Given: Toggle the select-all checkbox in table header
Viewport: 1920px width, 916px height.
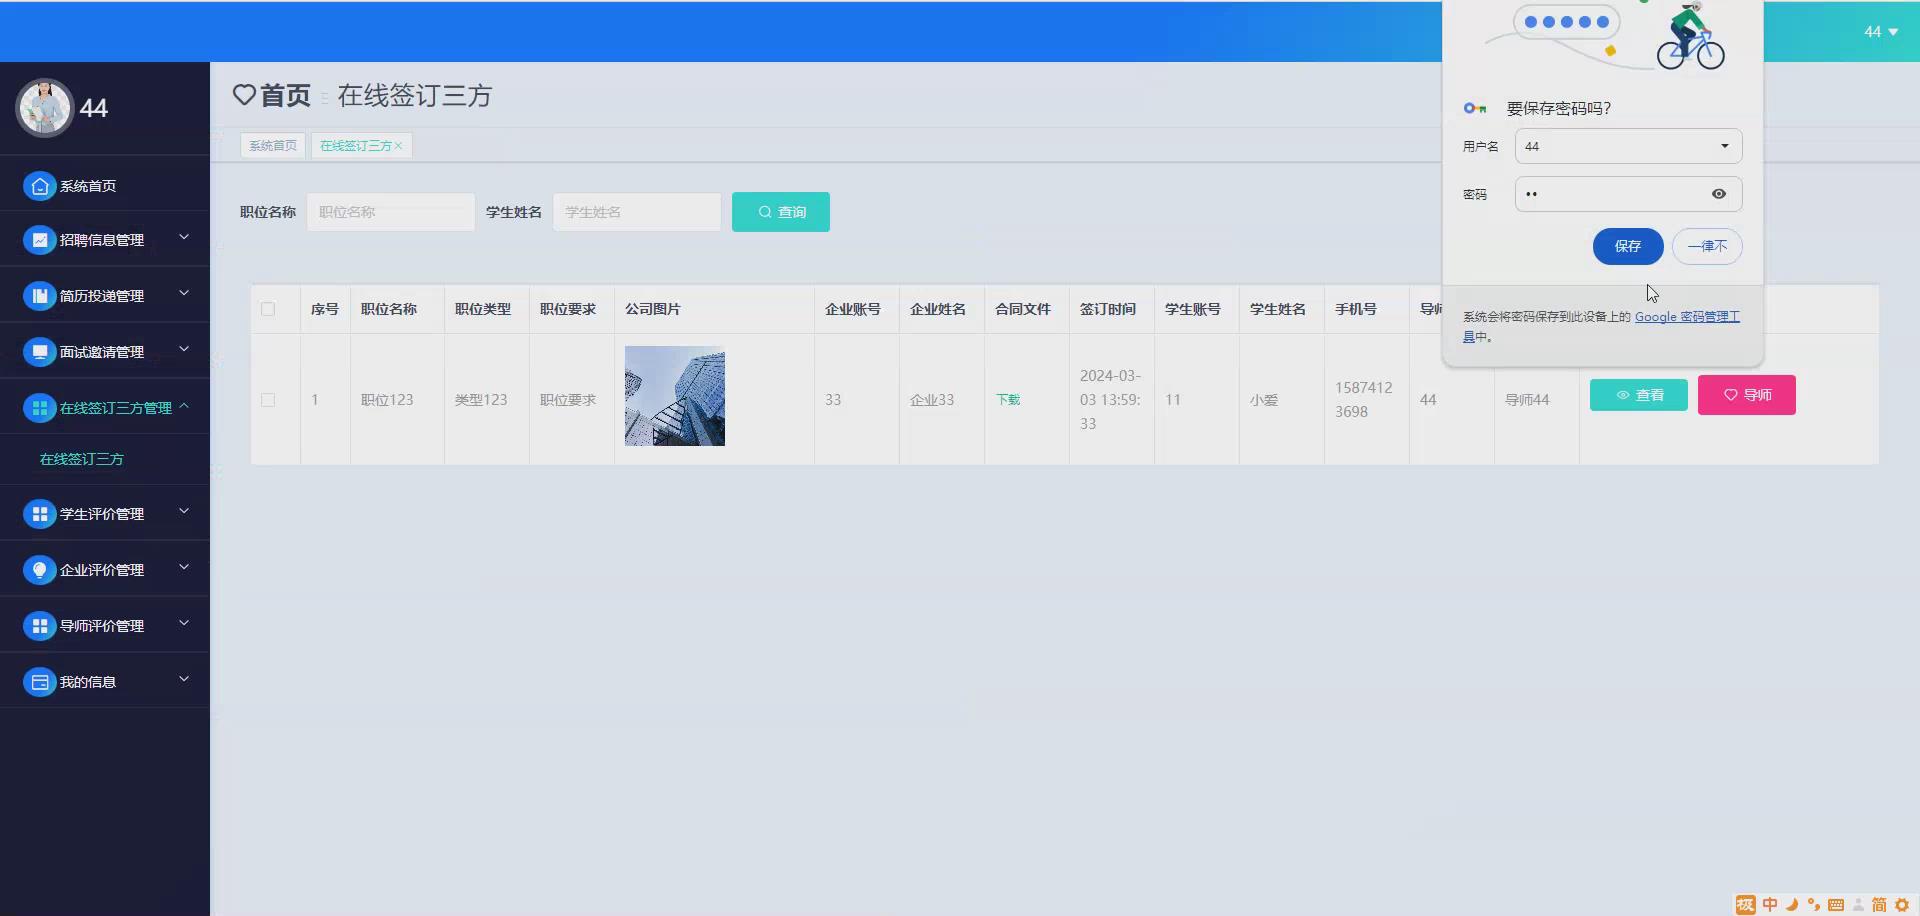Looking at the screenshot, I should coord(268,309).
